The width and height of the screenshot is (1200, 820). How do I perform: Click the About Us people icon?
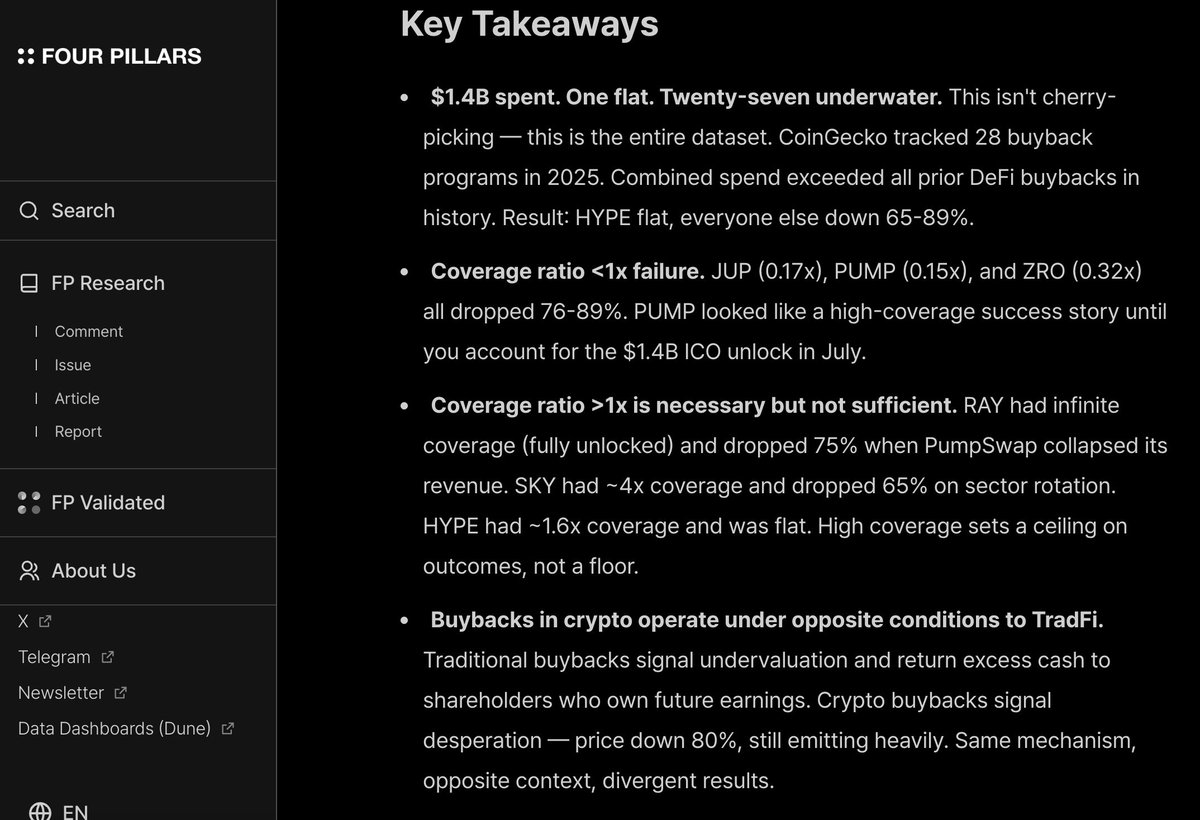click(x=30, y=571)
